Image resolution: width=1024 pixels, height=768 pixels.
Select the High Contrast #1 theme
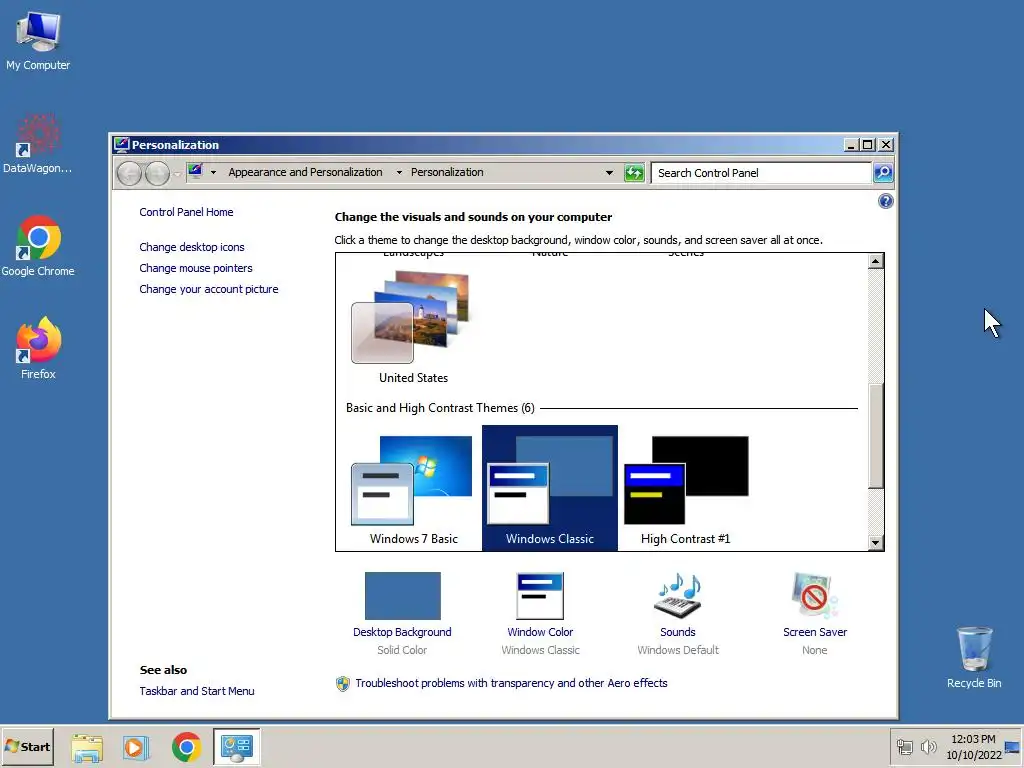(686, 488)
